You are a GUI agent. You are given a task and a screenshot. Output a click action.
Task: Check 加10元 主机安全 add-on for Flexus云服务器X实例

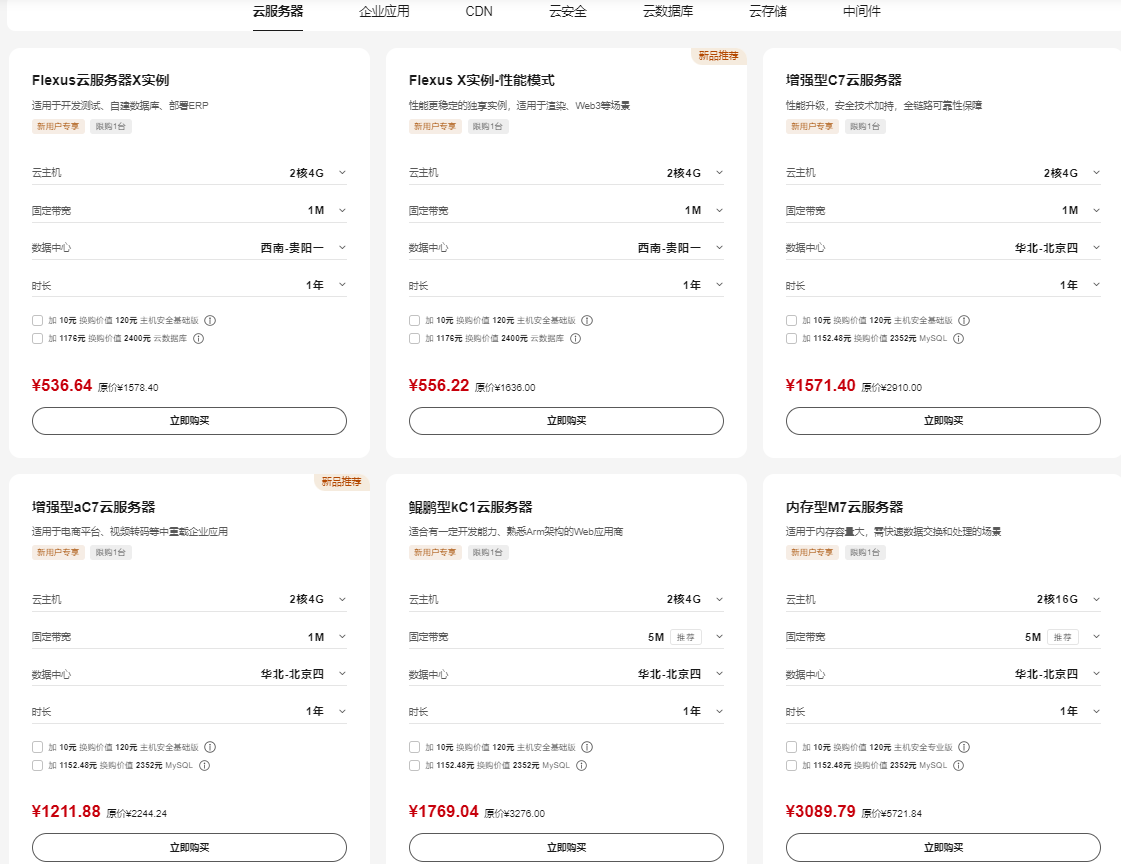tap(37, 320)
